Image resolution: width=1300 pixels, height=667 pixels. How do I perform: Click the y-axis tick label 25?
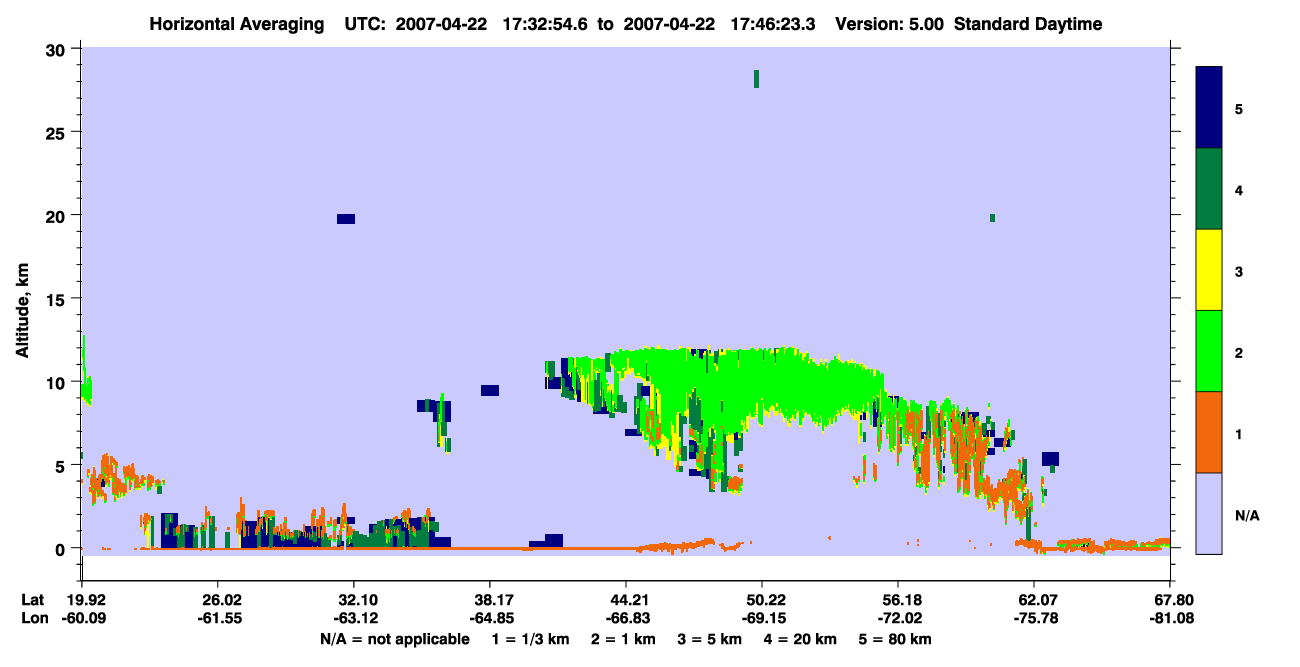(x=58, y=132)
